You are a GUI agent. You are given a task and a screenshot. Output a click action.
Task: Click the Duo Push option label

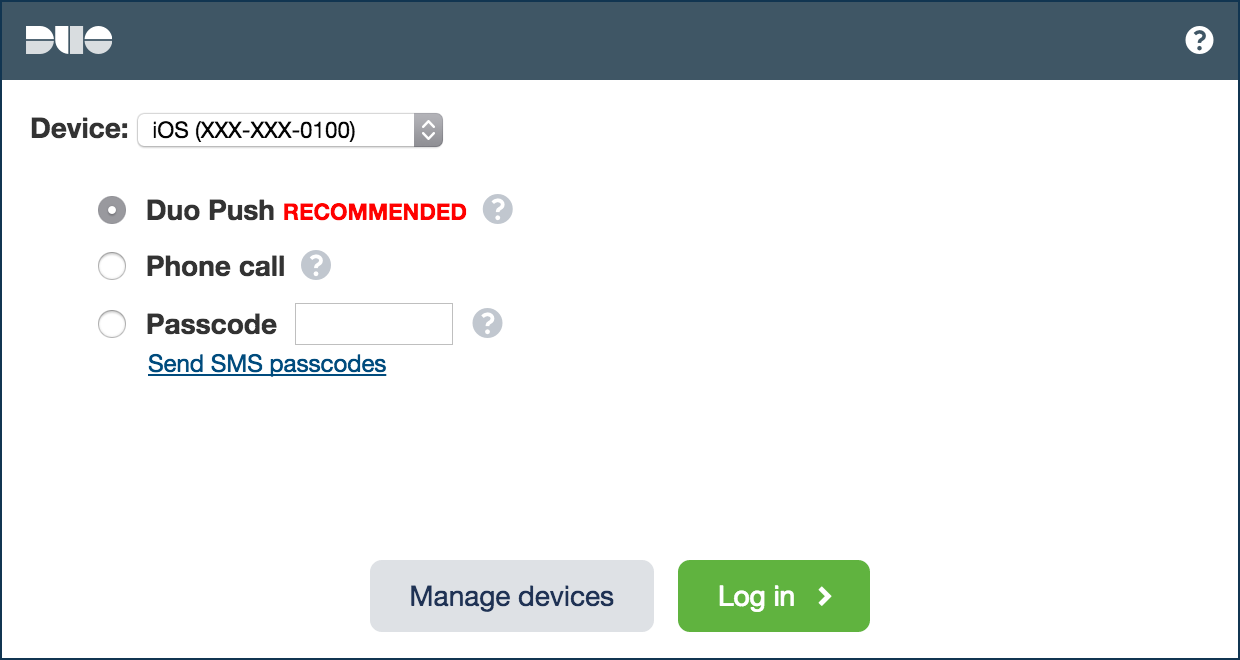210,210
